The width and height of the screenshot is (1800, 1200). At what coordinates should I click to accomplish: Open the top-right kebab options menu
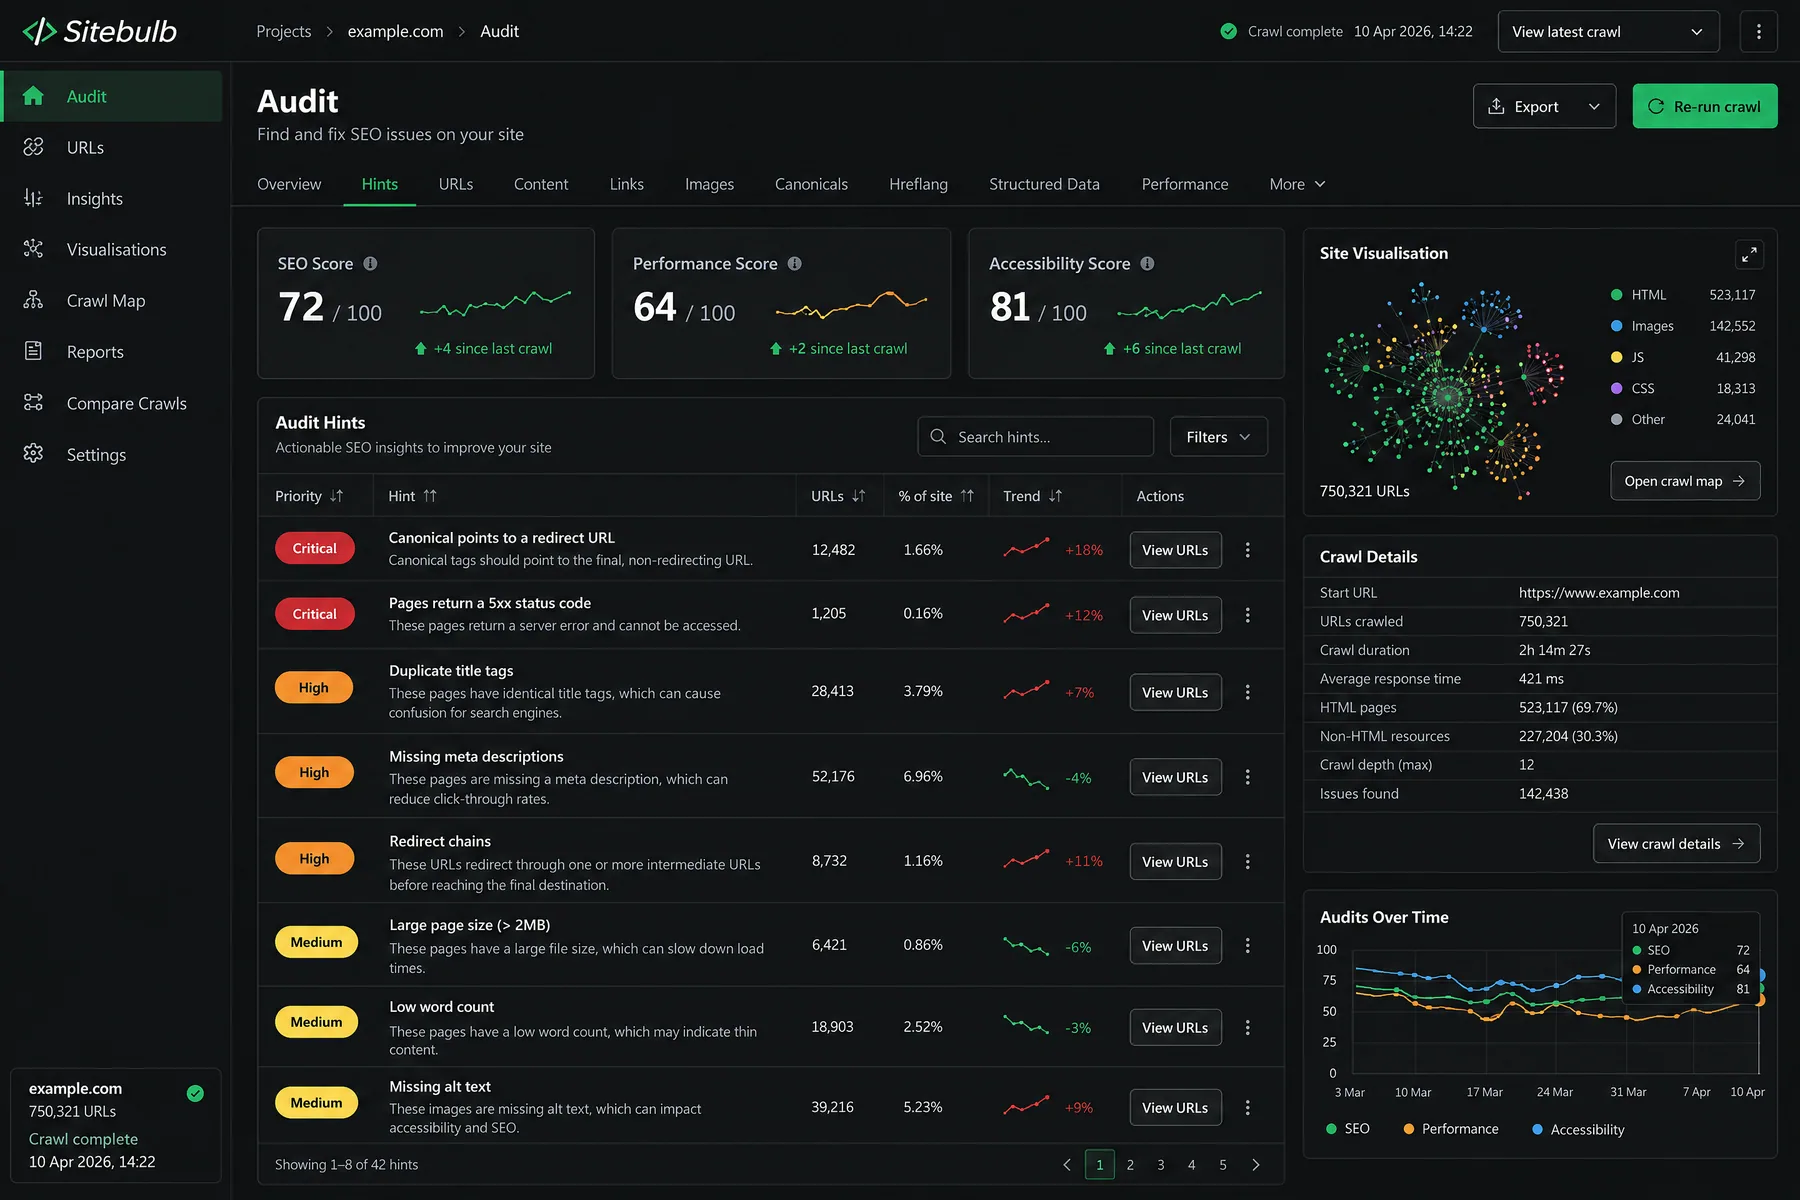[x=1759, y=32]
